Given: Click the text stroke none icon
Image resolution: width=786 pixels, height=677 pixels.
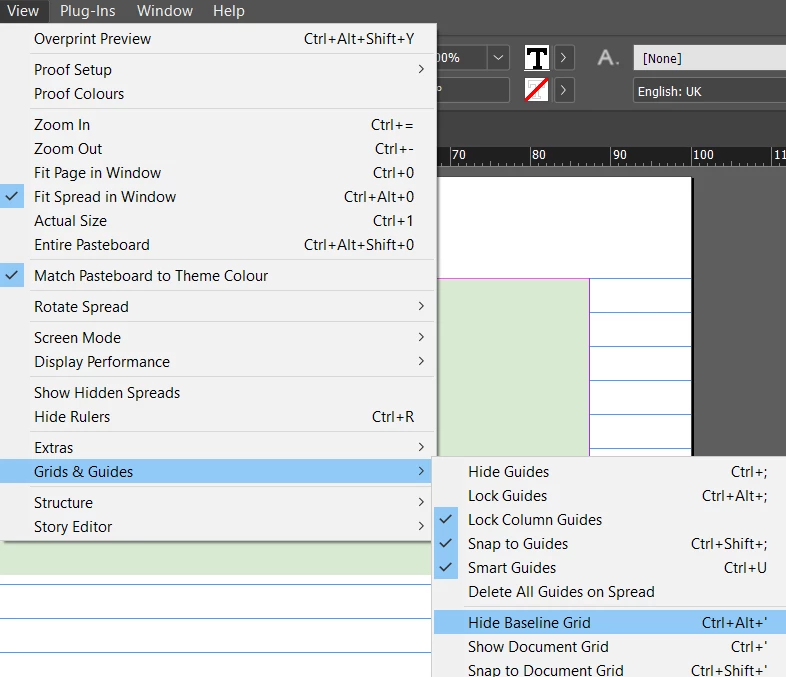Looking at the screenshot, I should [536, 90].
